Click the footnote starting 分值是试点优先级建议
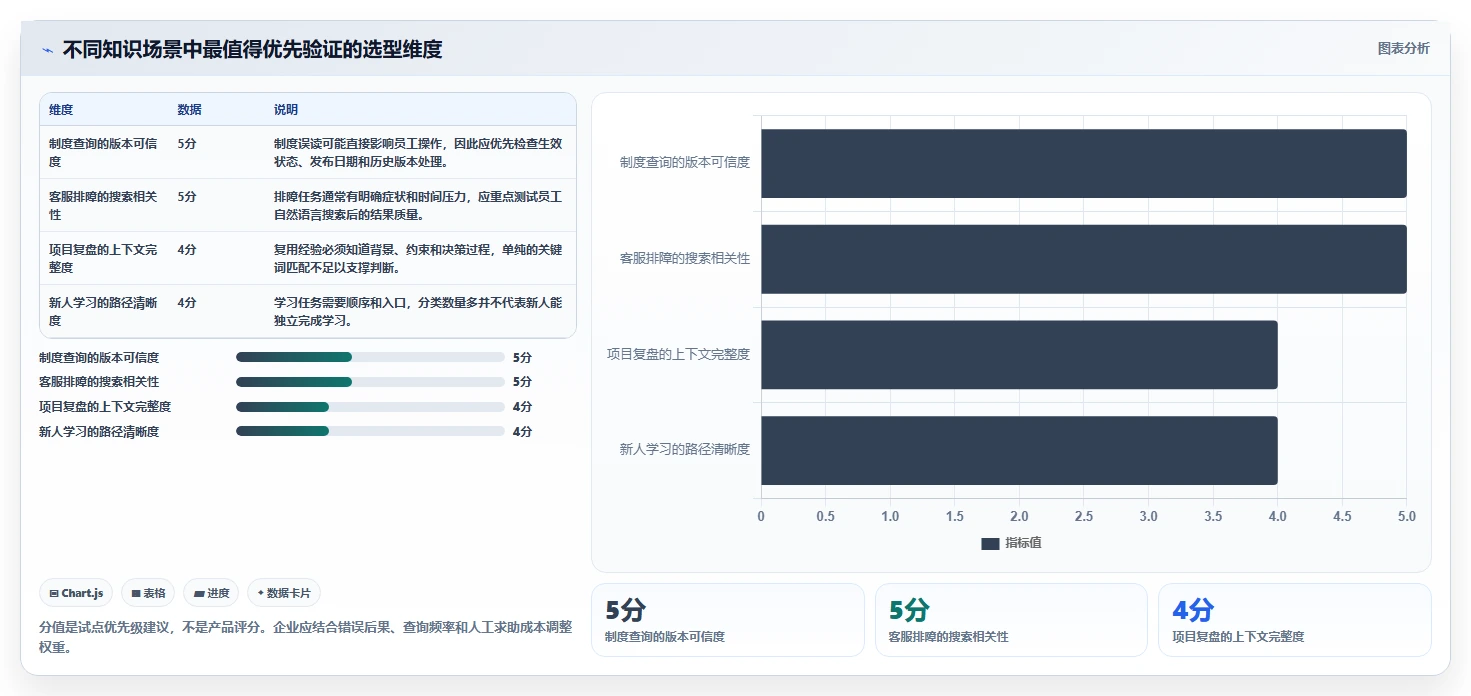The height and width of the screenshot is (696, 1471). [306, 637]
